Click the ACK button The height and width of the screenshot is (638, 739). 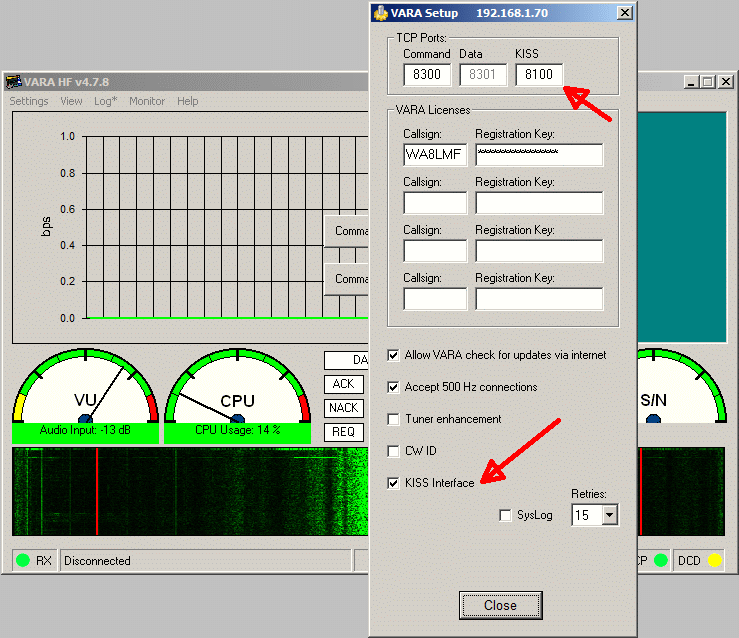pos(343,384)
